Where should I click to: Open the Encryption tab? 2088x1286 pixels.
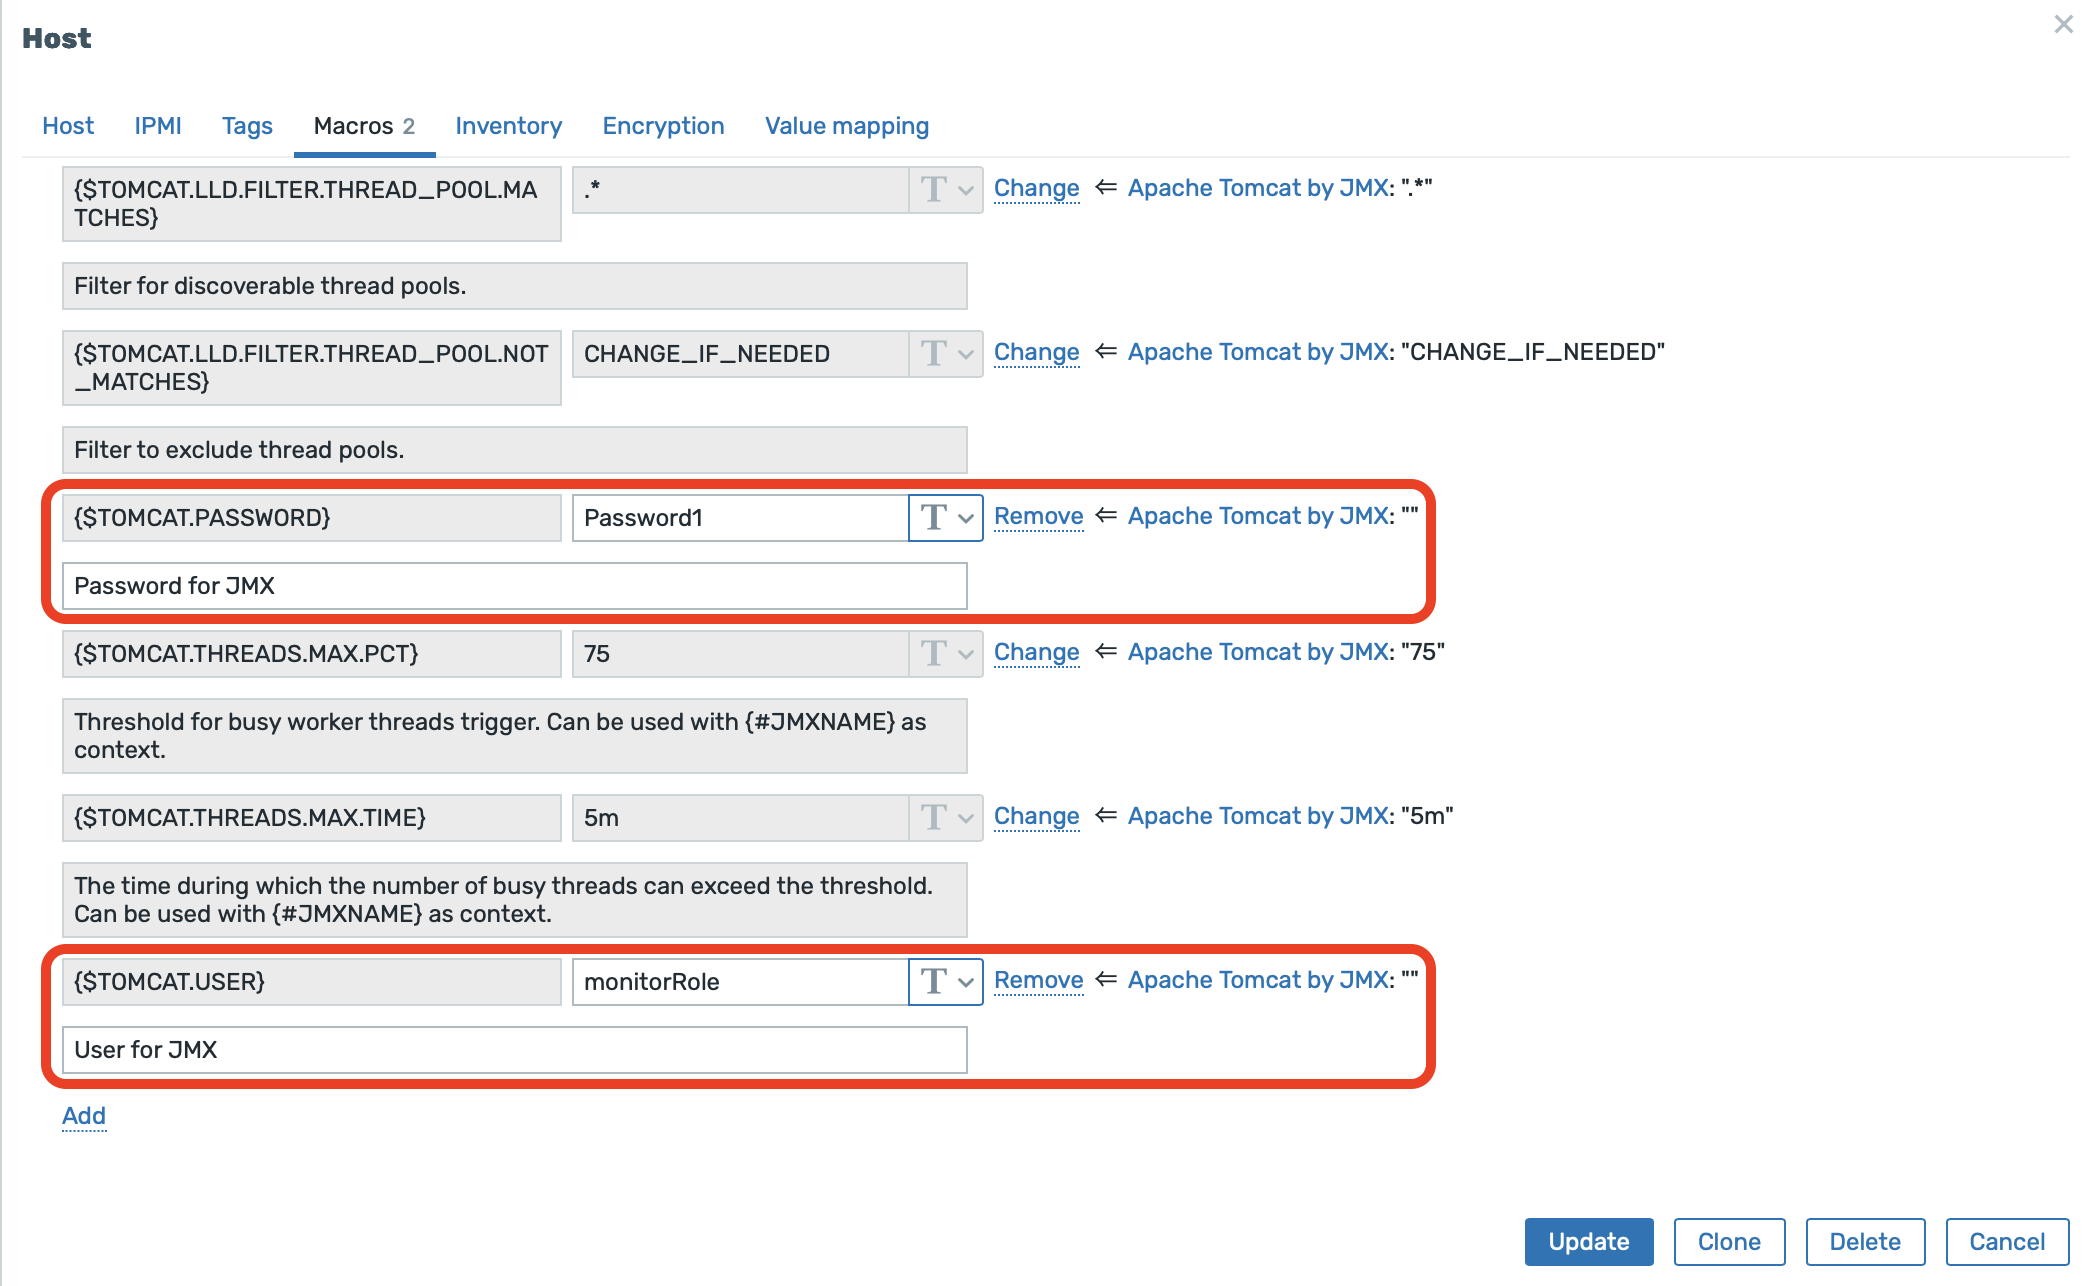coord(663,126)
